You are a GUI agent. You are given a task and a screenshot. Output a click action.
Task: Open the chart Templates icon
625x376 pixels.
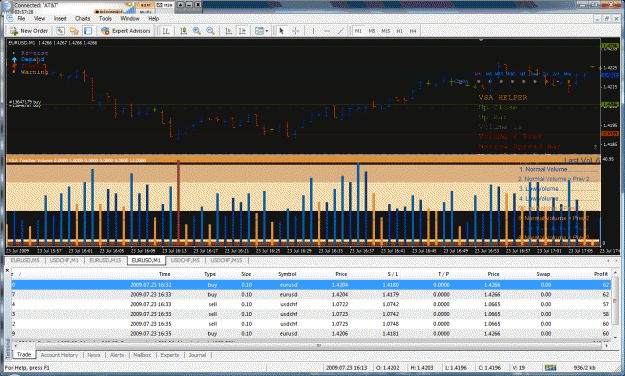tap(259, 31)
